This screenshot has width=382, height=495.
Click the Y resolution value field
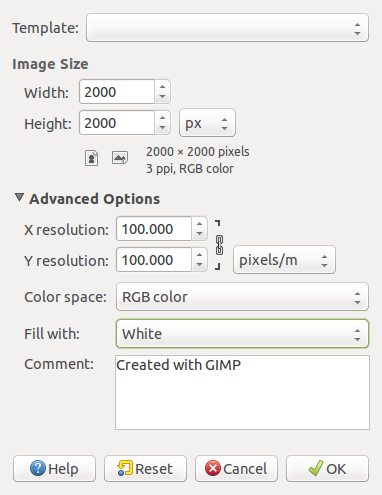pos(154,260)
